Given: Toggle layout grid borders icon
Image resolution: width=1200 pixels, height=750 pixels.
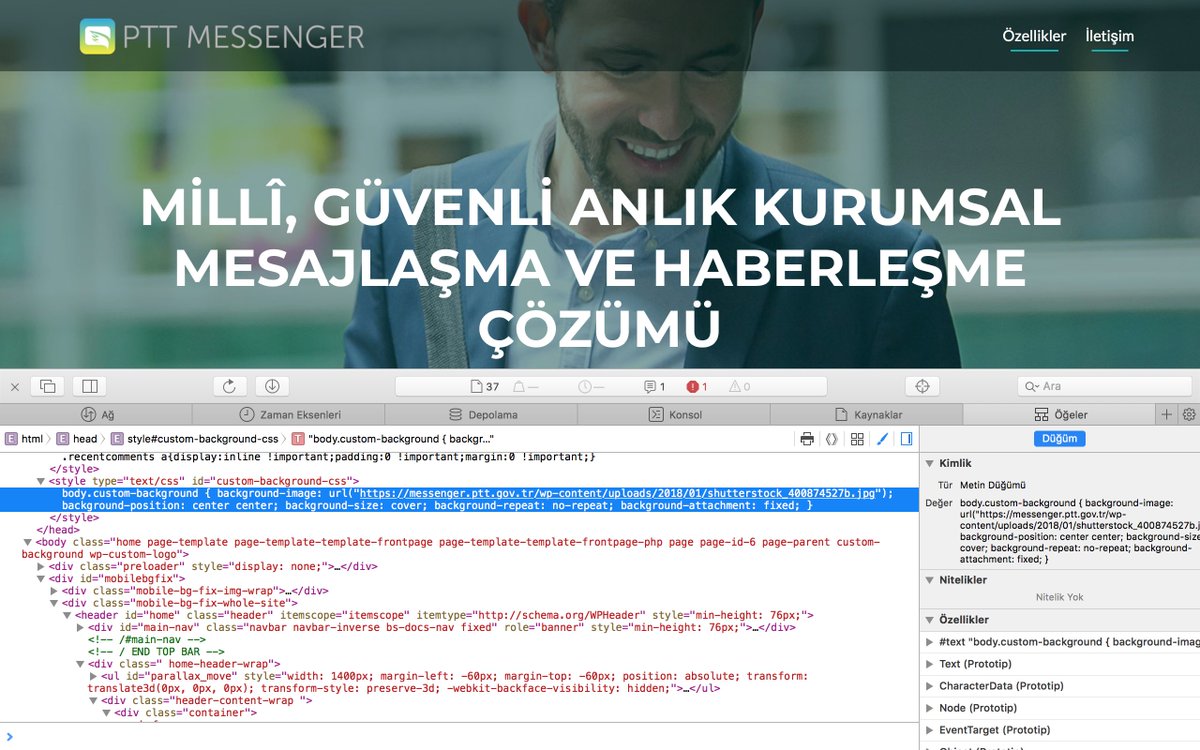Looking at the screenshot, I should pyautogui.click(x=857, y=439).
